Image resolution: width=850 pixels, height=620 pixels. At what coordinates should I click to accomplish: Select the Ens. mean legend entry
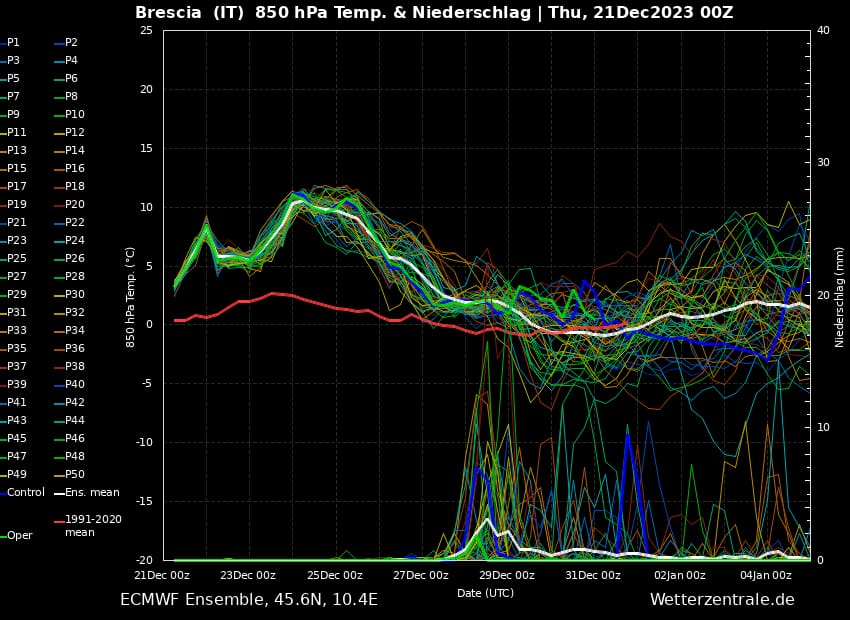(91, 492)
